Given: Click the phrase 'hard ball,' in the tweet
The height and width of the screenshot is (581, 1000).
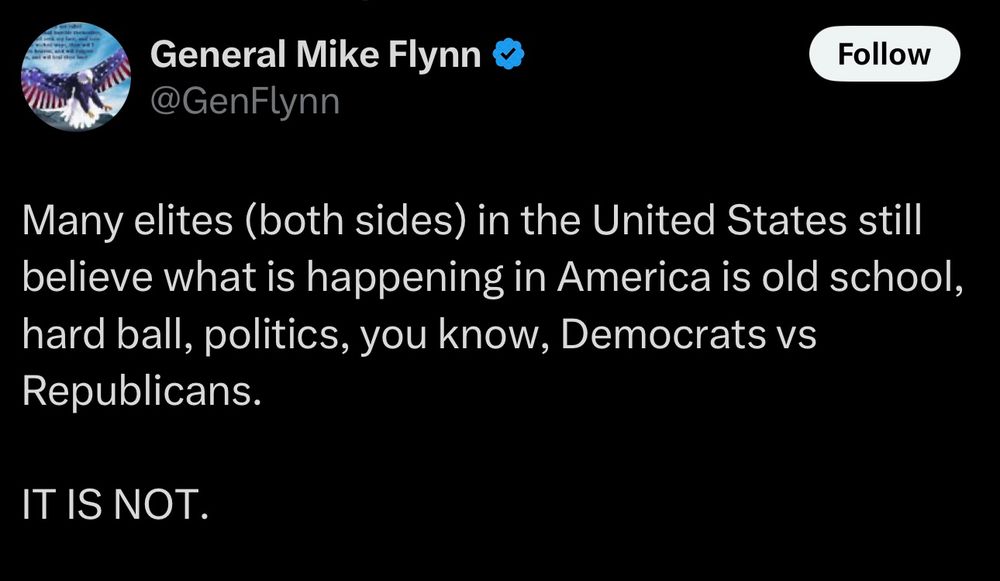Looking at the screenshot, I should coord(108,334).
